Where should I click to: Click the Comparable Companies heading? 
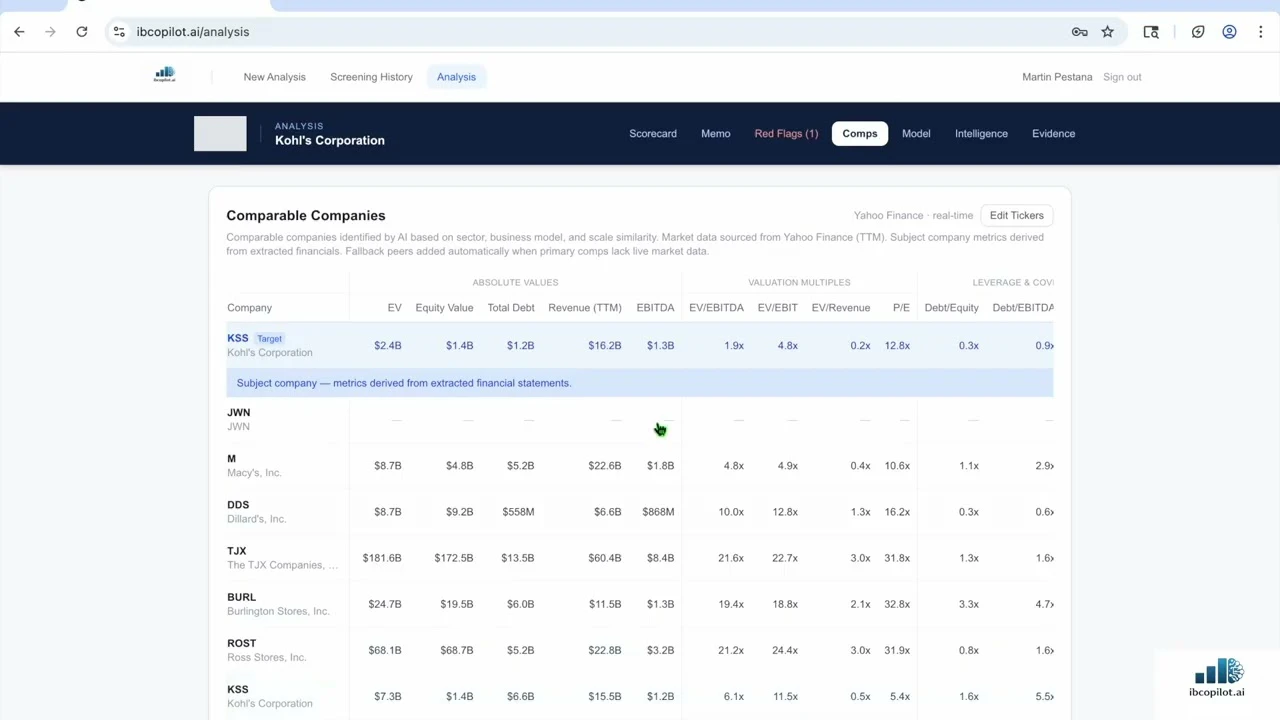tap(306, 215)
